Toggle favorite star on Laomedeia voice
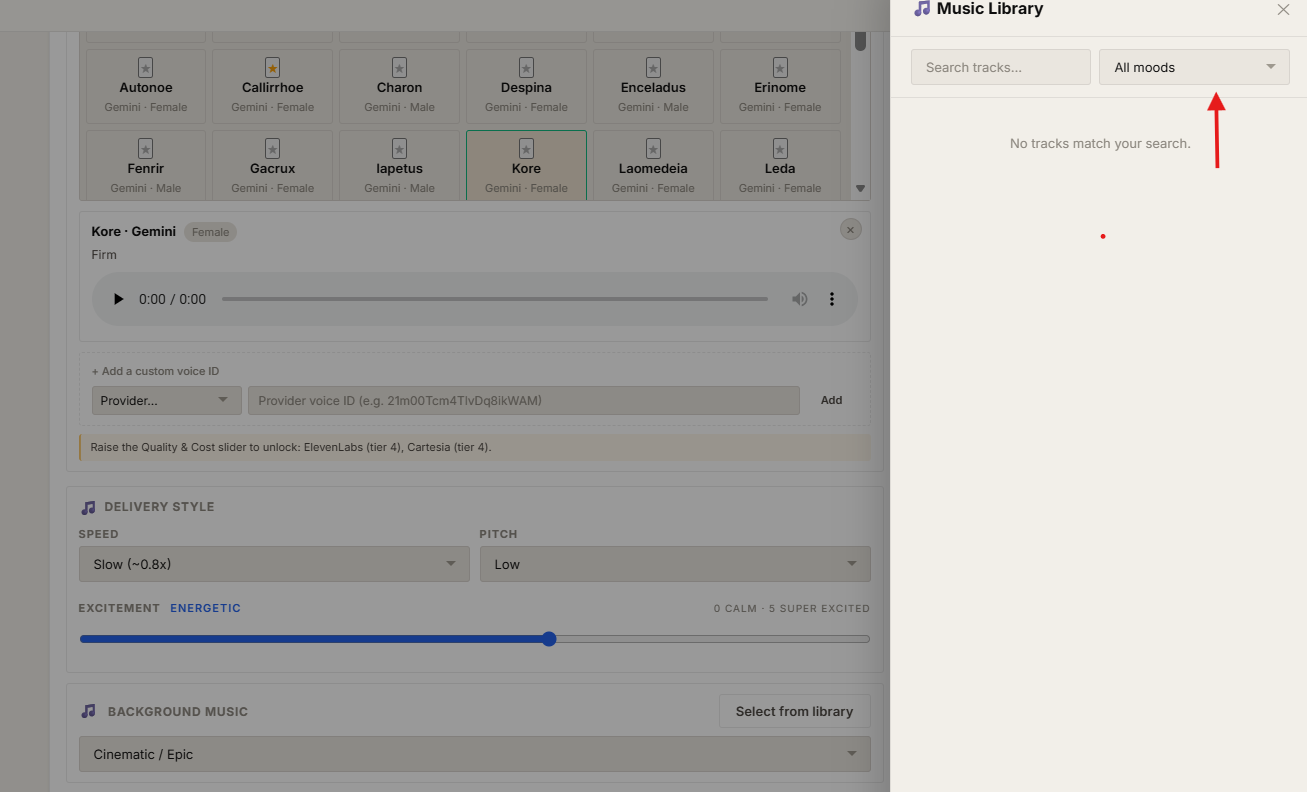The width and height of the screenshot is (1307, 792). coord(653,149)
